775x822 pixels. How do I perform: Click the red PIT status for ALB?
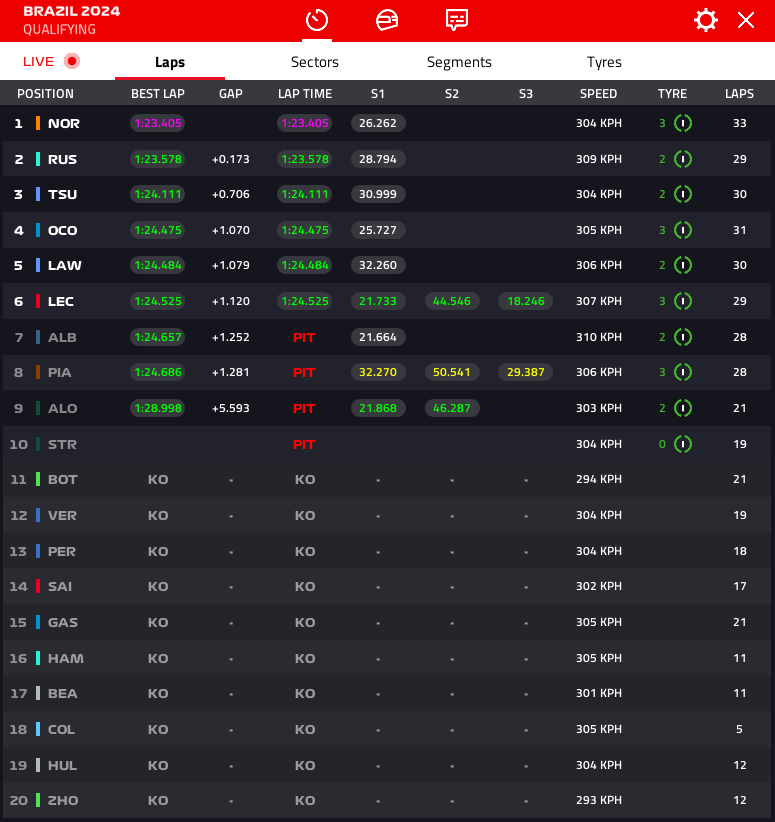304,337
